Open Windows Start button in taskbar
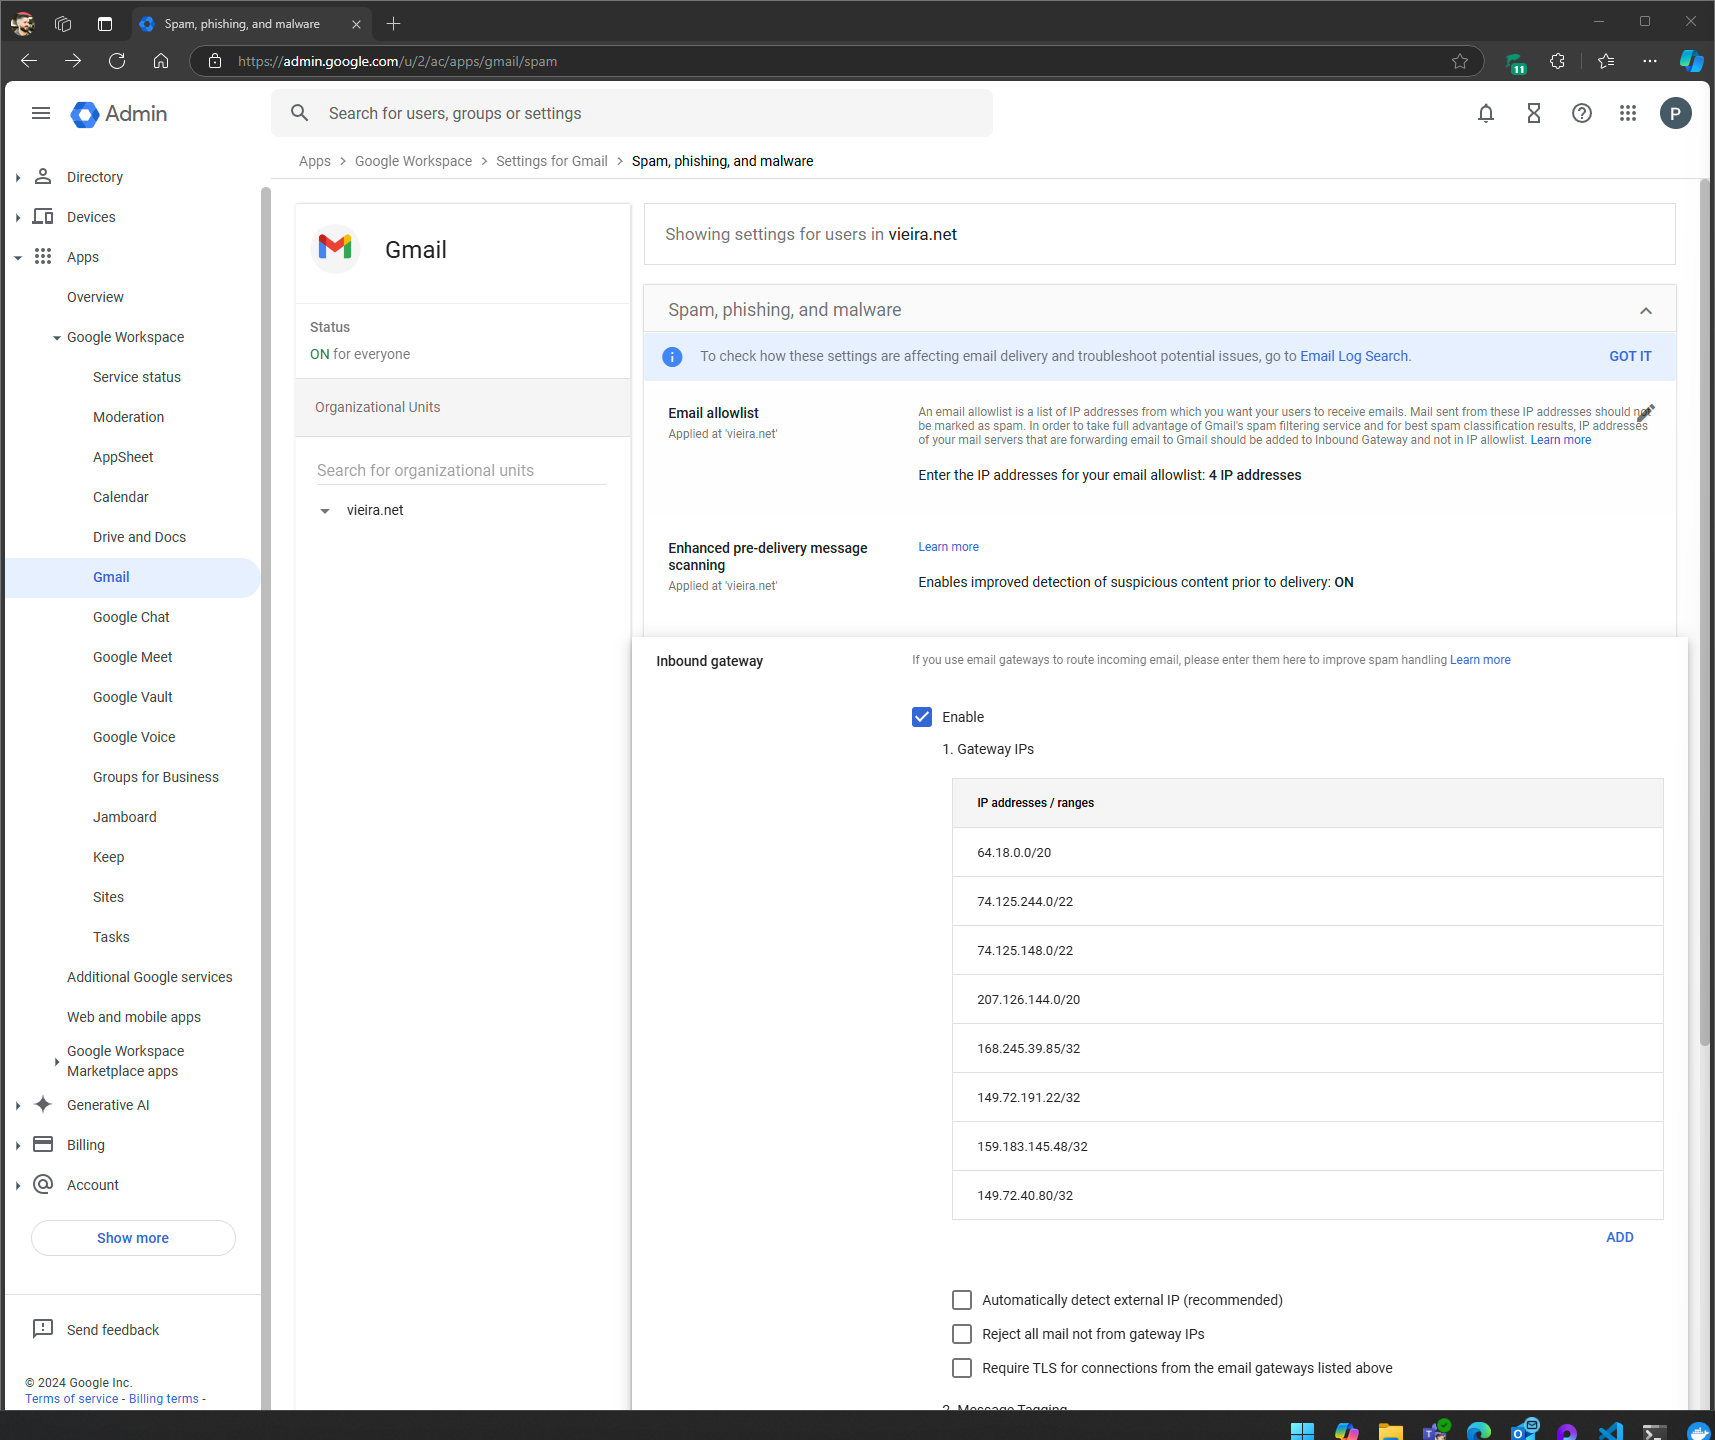The width and height of the screenshot is (1715, 1440). (x=1302, y=1430)
